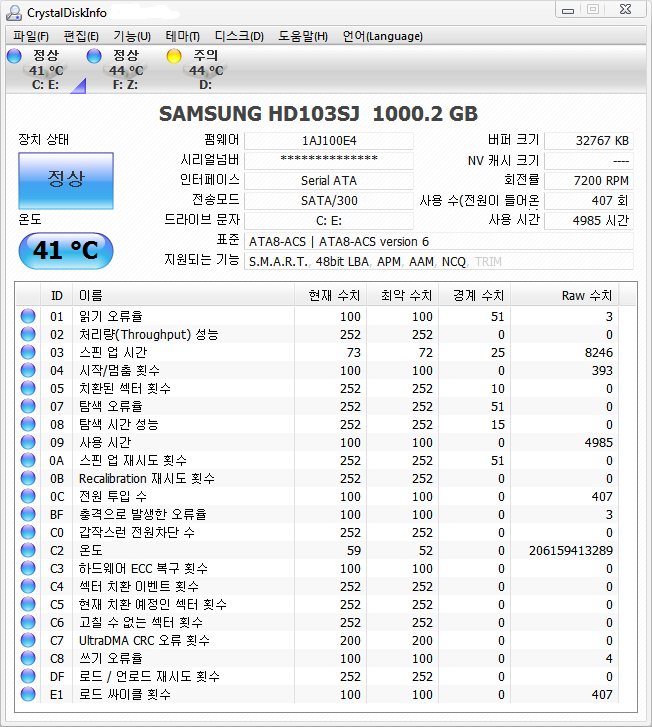
Task: Open the 테마(T) menu
Action: tap(183, 36)
